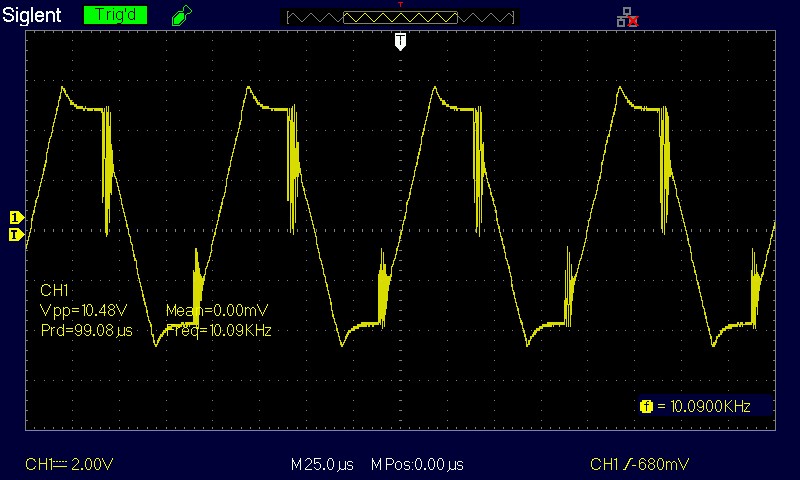Click the trigger level T marker on left edge
This screenshot has height=480, width=800.
click(16, 235)
